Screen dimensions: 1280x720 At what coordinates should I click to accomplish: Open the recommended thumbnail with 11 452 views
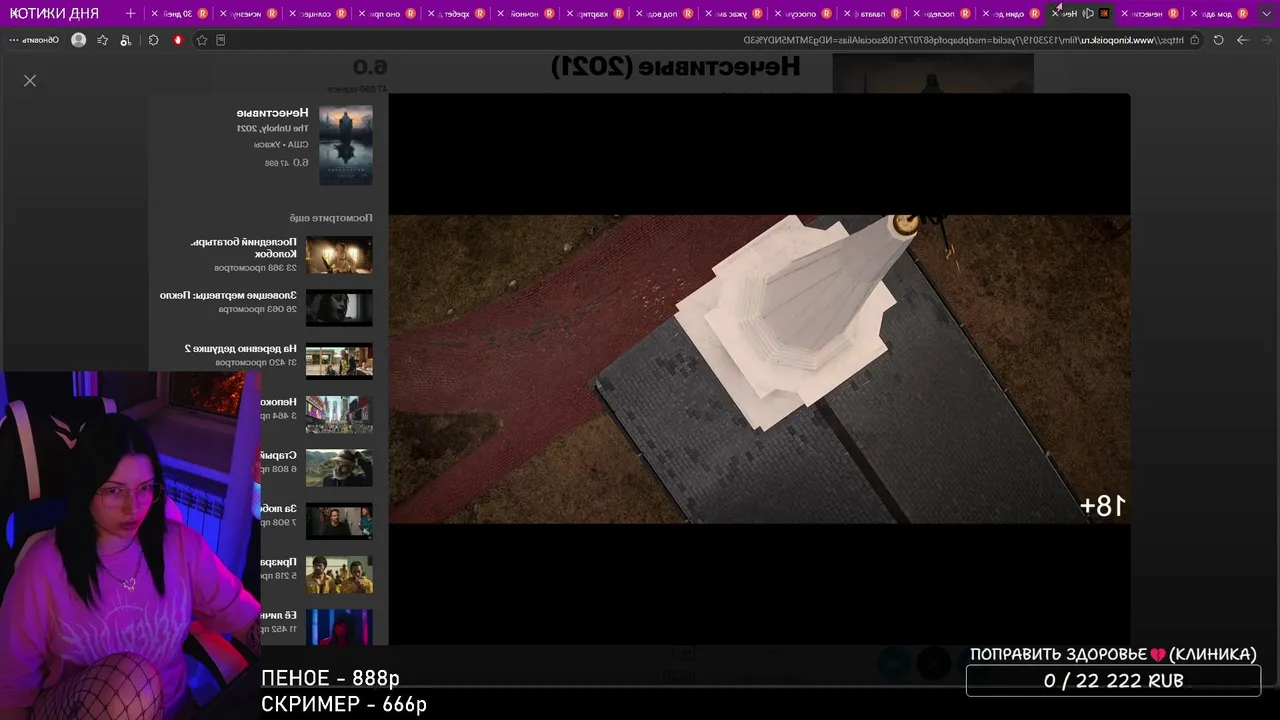click(339, 627)
